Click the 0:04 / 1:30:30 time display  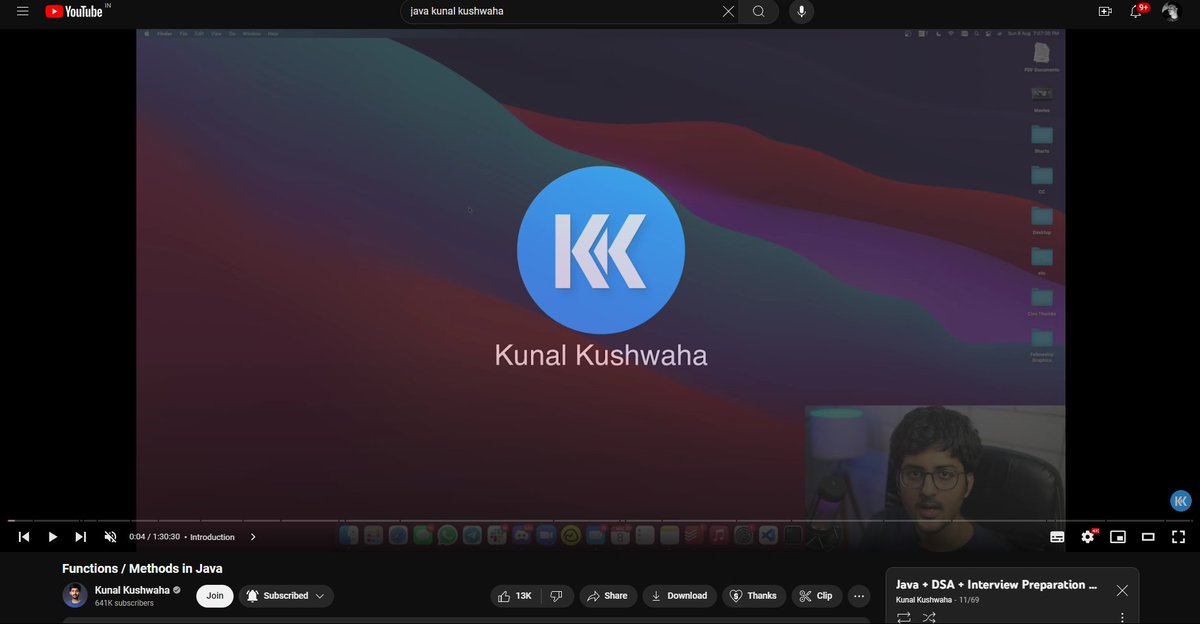point(154,537)
